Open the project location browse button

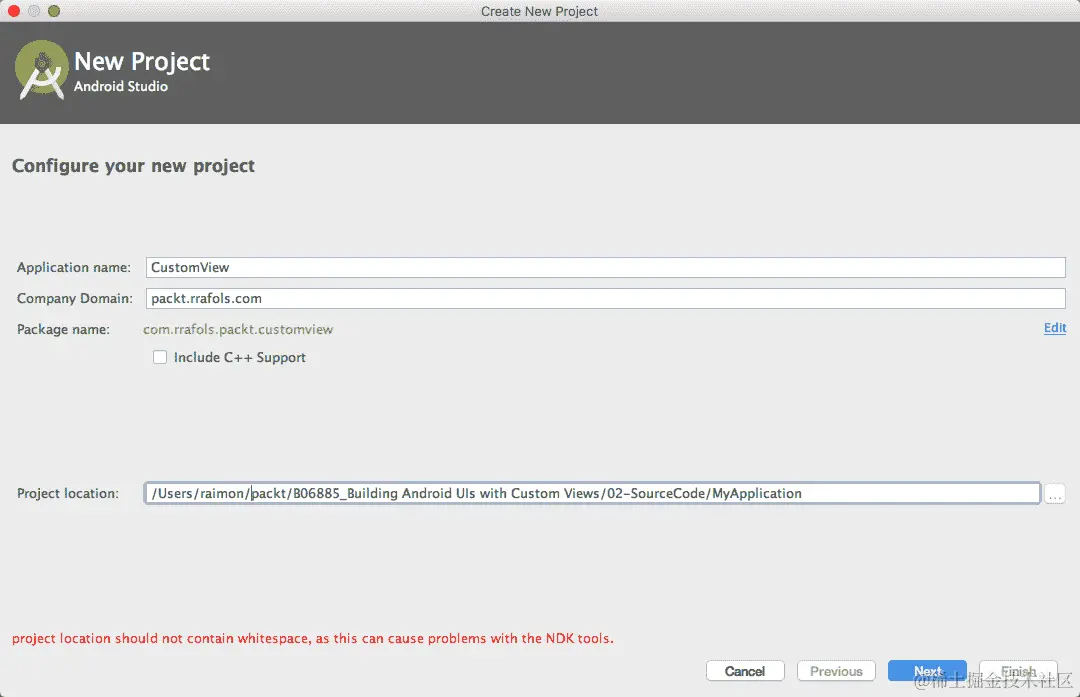click(x=1055, y=494)
